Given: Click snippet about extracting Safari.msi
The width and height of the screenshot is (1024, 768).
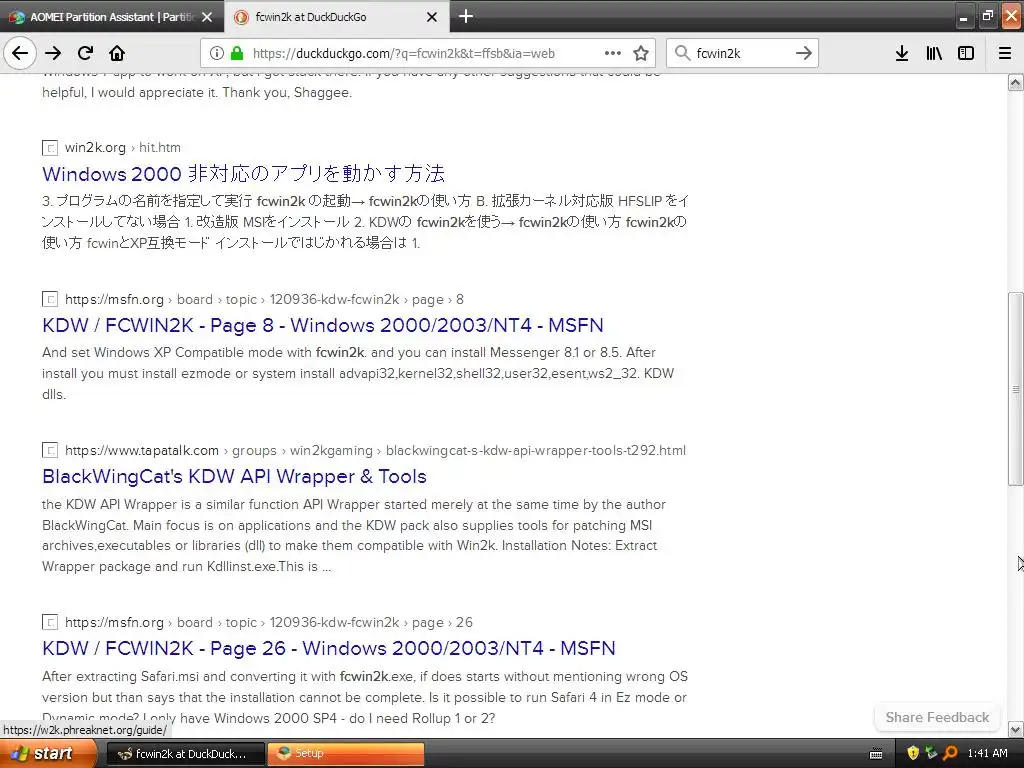Looking at the screenshot, I should click(x=364, y=697).
